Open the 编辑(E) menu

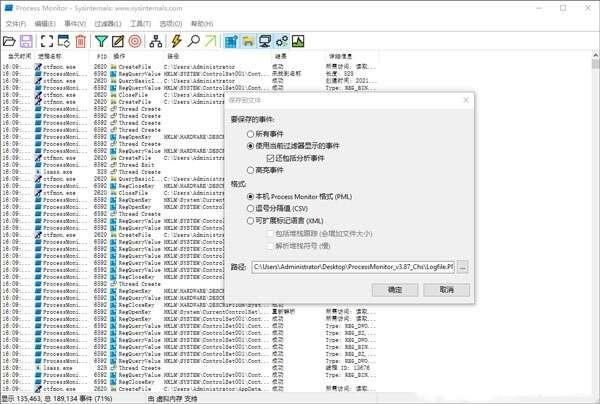(45, 23)
